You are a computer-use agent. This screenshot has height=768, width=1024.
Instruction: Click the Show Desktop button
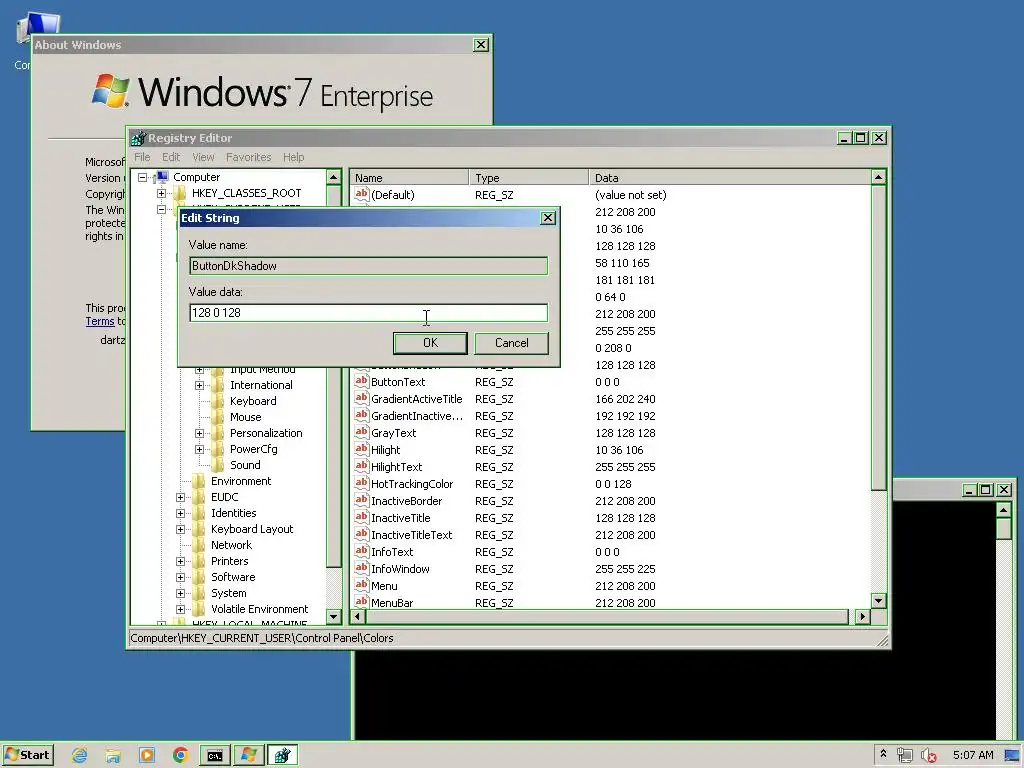1012,756
